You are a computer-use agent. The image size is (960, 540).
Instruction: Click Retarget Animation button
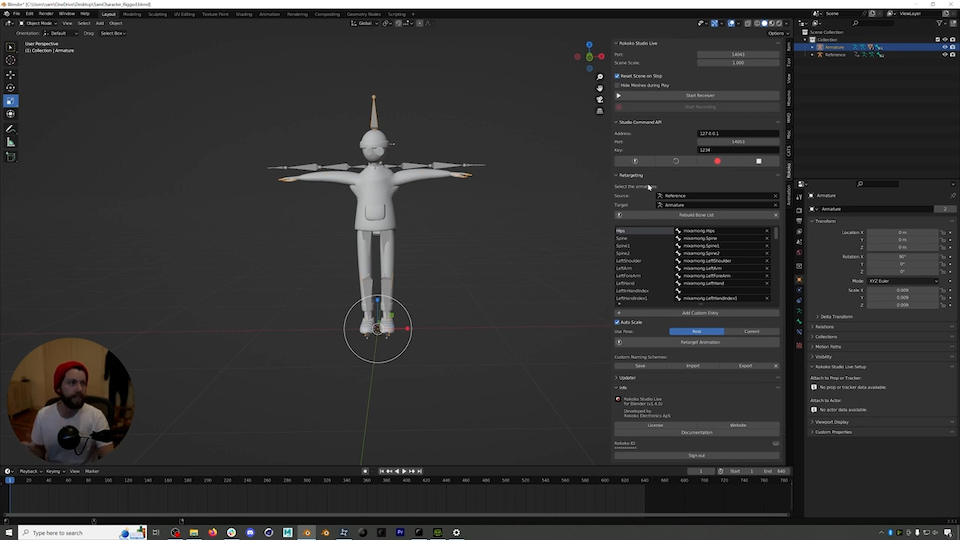[697, 342]
